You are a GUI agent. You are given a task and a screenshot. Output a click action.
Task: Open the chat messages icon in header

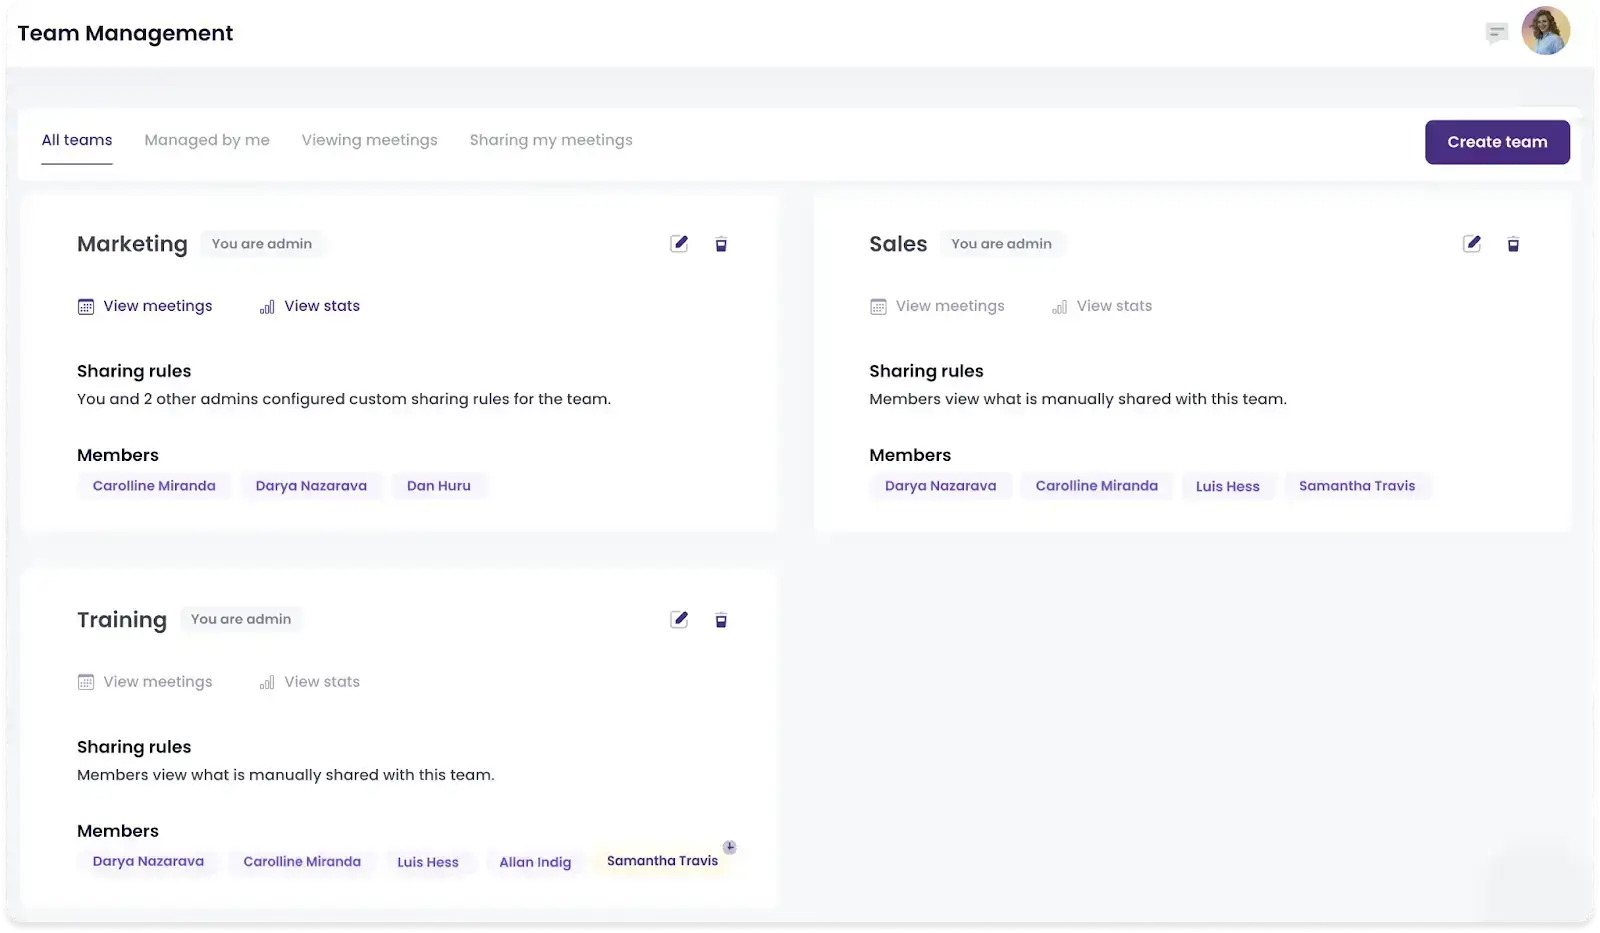pos(1496,33)
